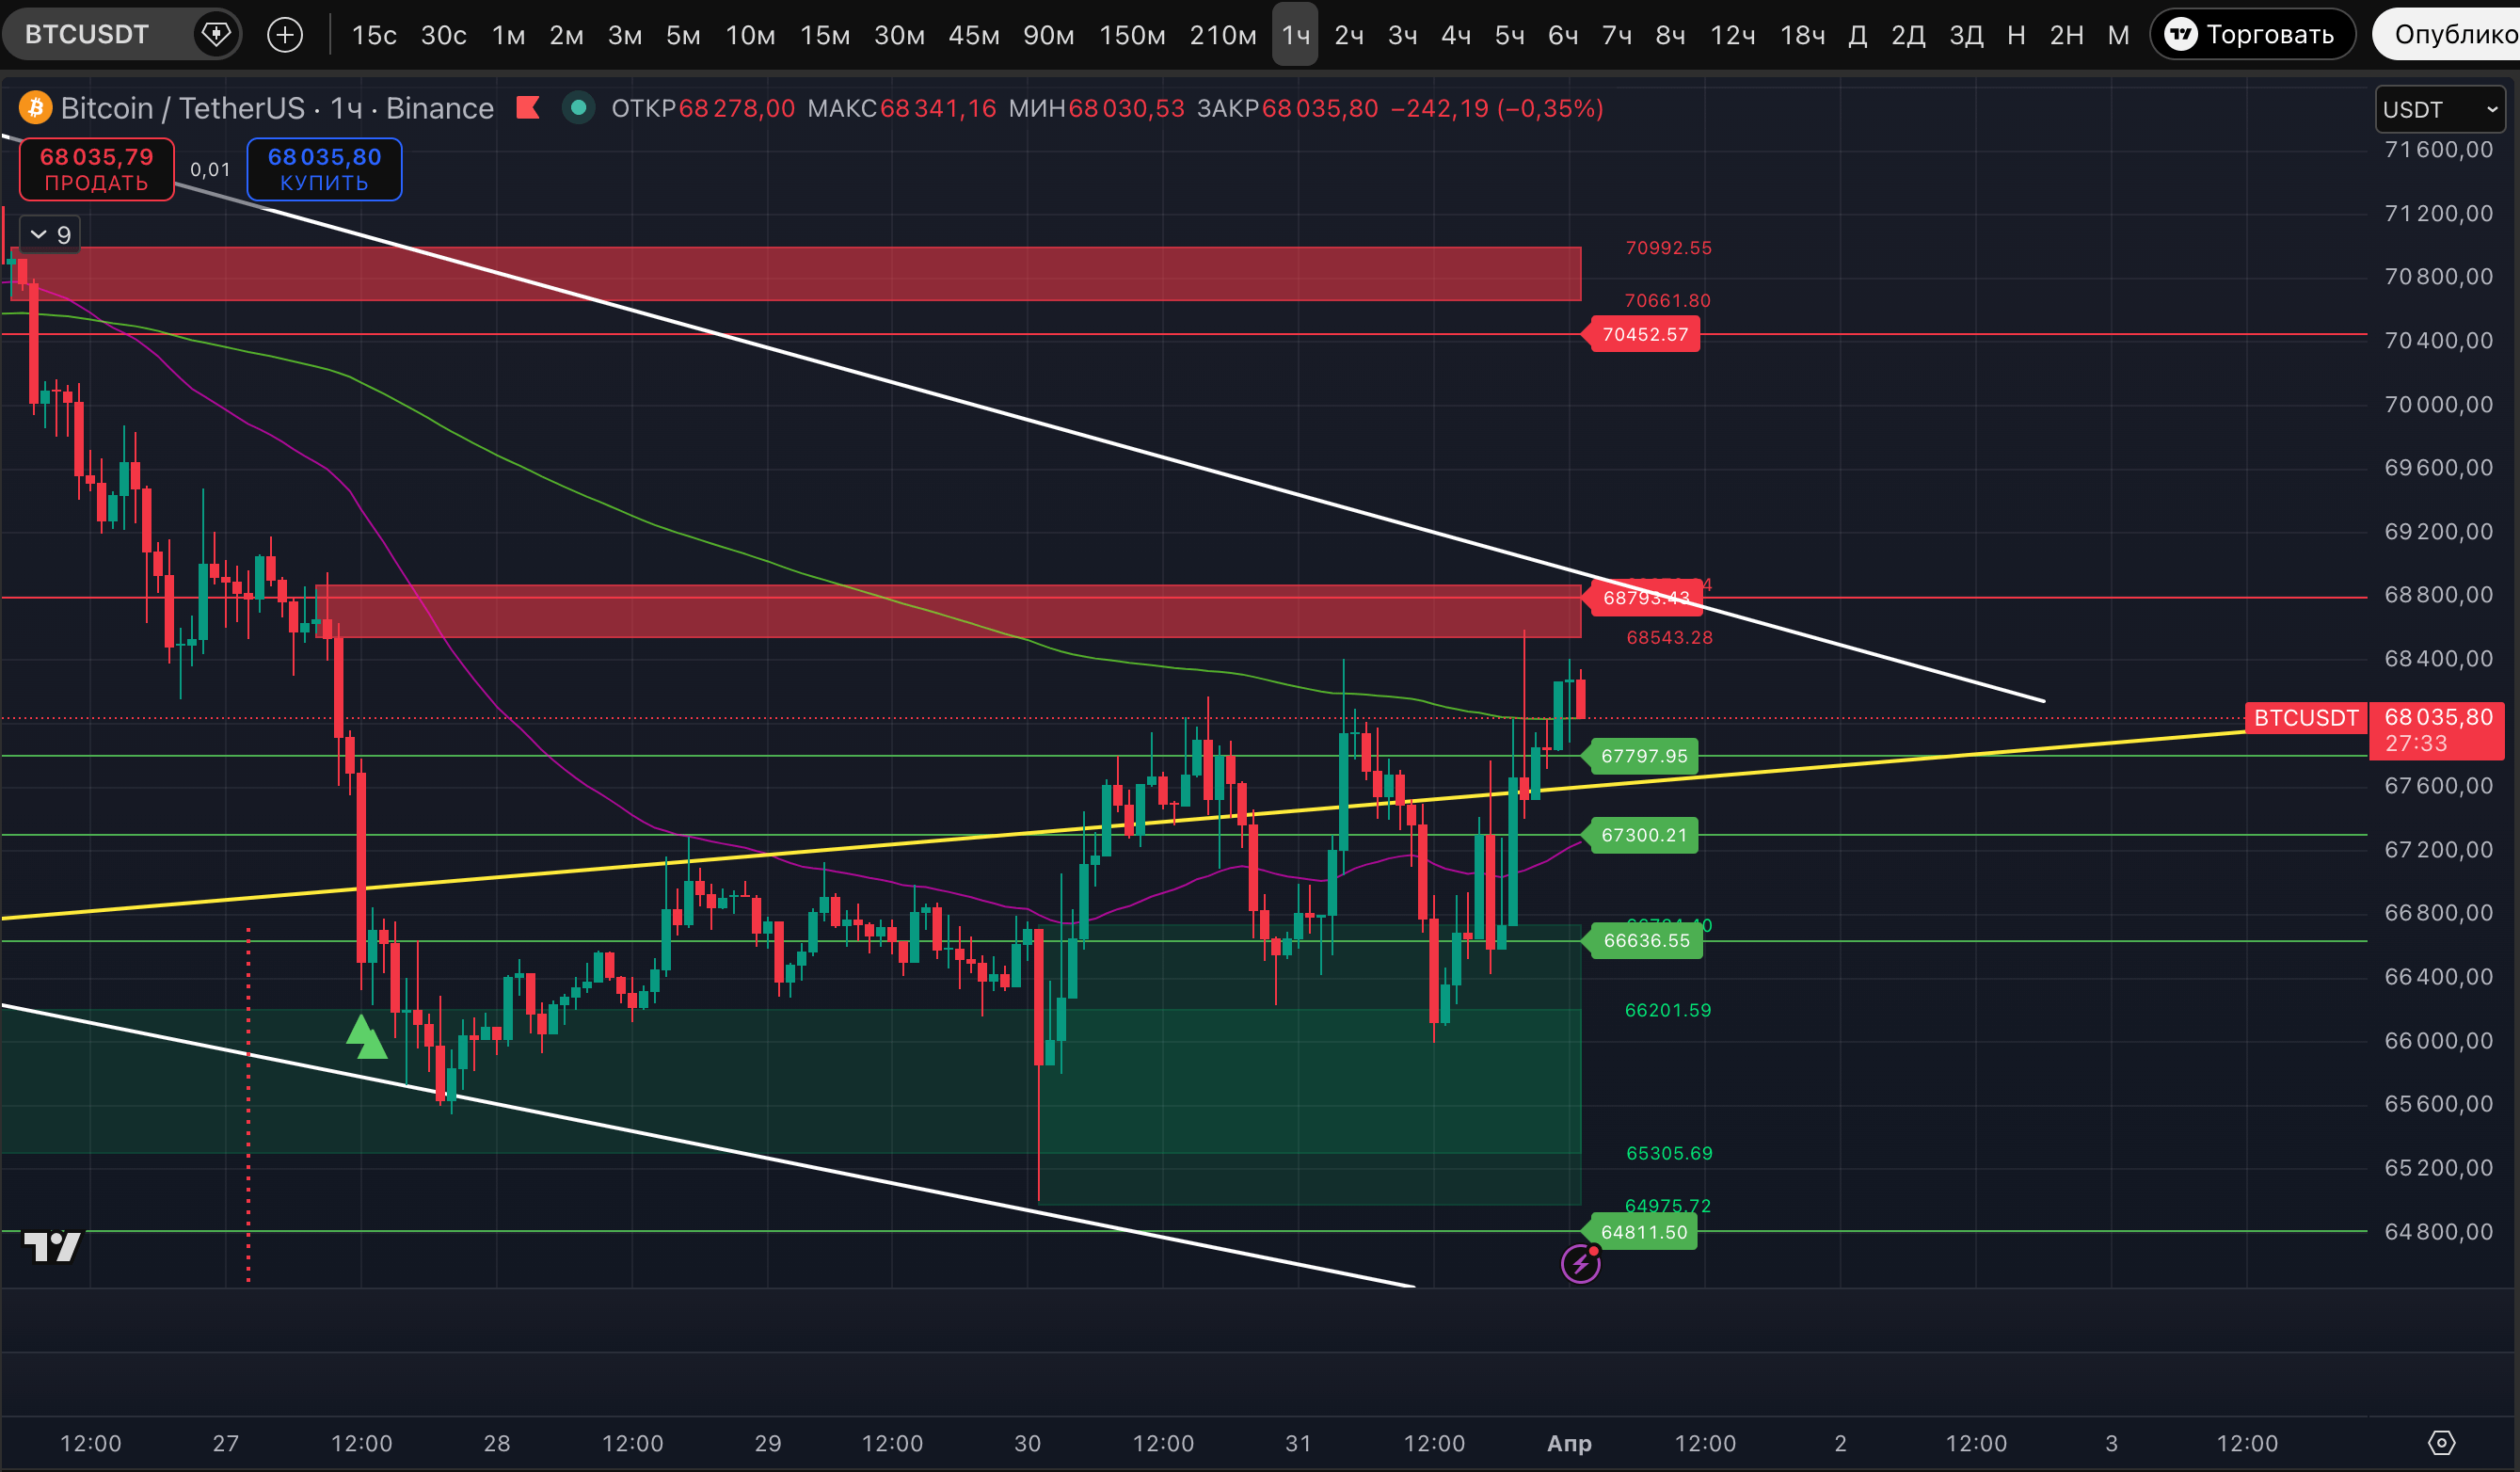
Task: Click the red flag icon by Binance
Action: (x=528, y=107)
